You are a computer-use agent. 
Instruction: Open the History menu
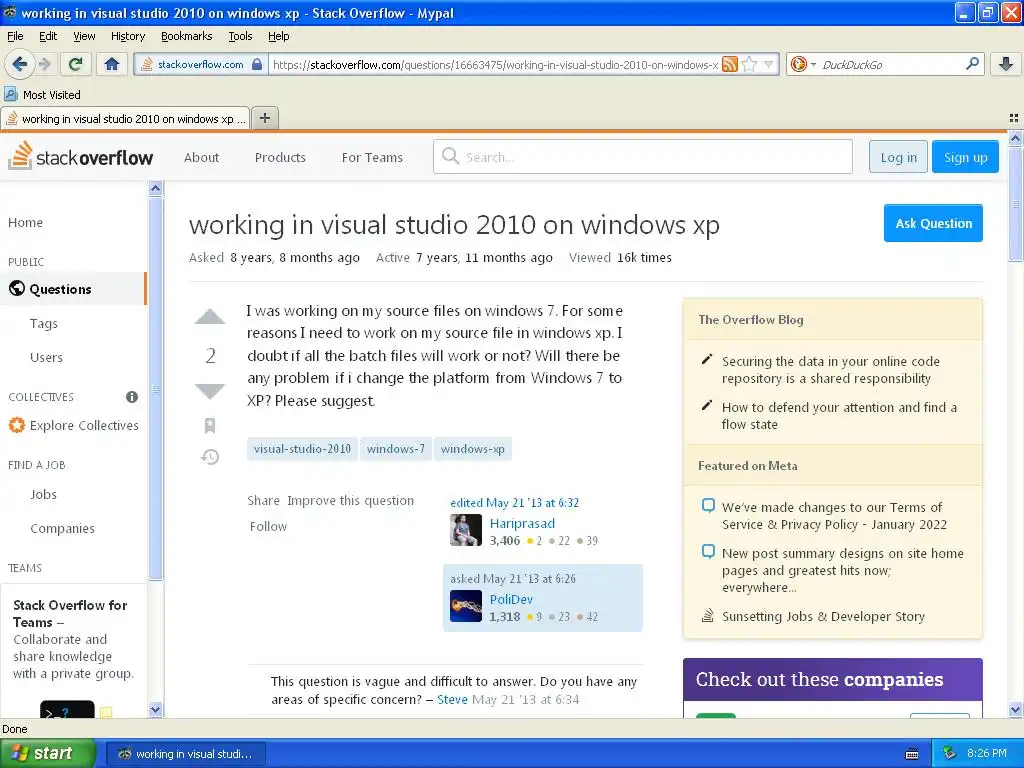127,36
